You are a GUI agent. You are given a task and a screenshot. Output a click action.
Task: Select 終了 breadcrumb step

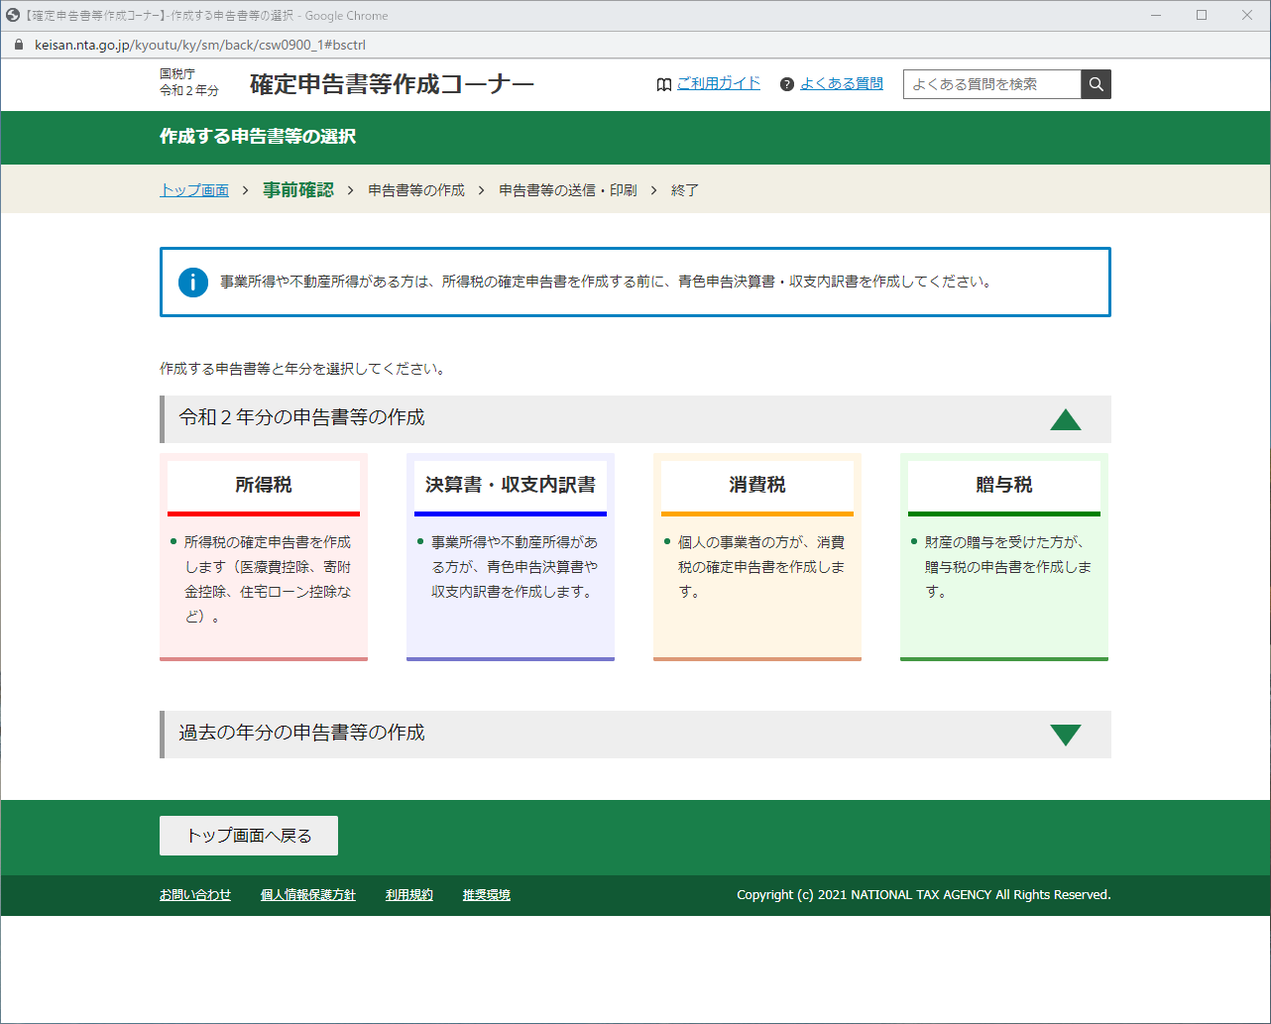(685, 190)
